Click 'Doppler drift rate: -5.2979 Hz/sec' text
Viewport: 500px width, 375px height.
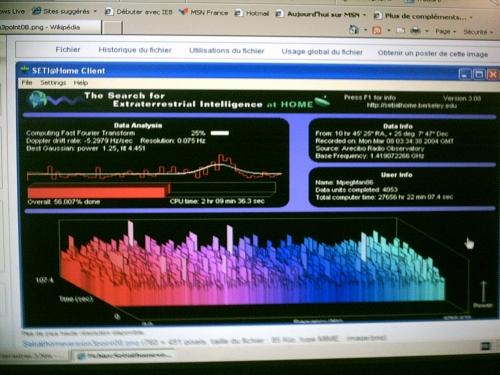click(x=79, y=141)
